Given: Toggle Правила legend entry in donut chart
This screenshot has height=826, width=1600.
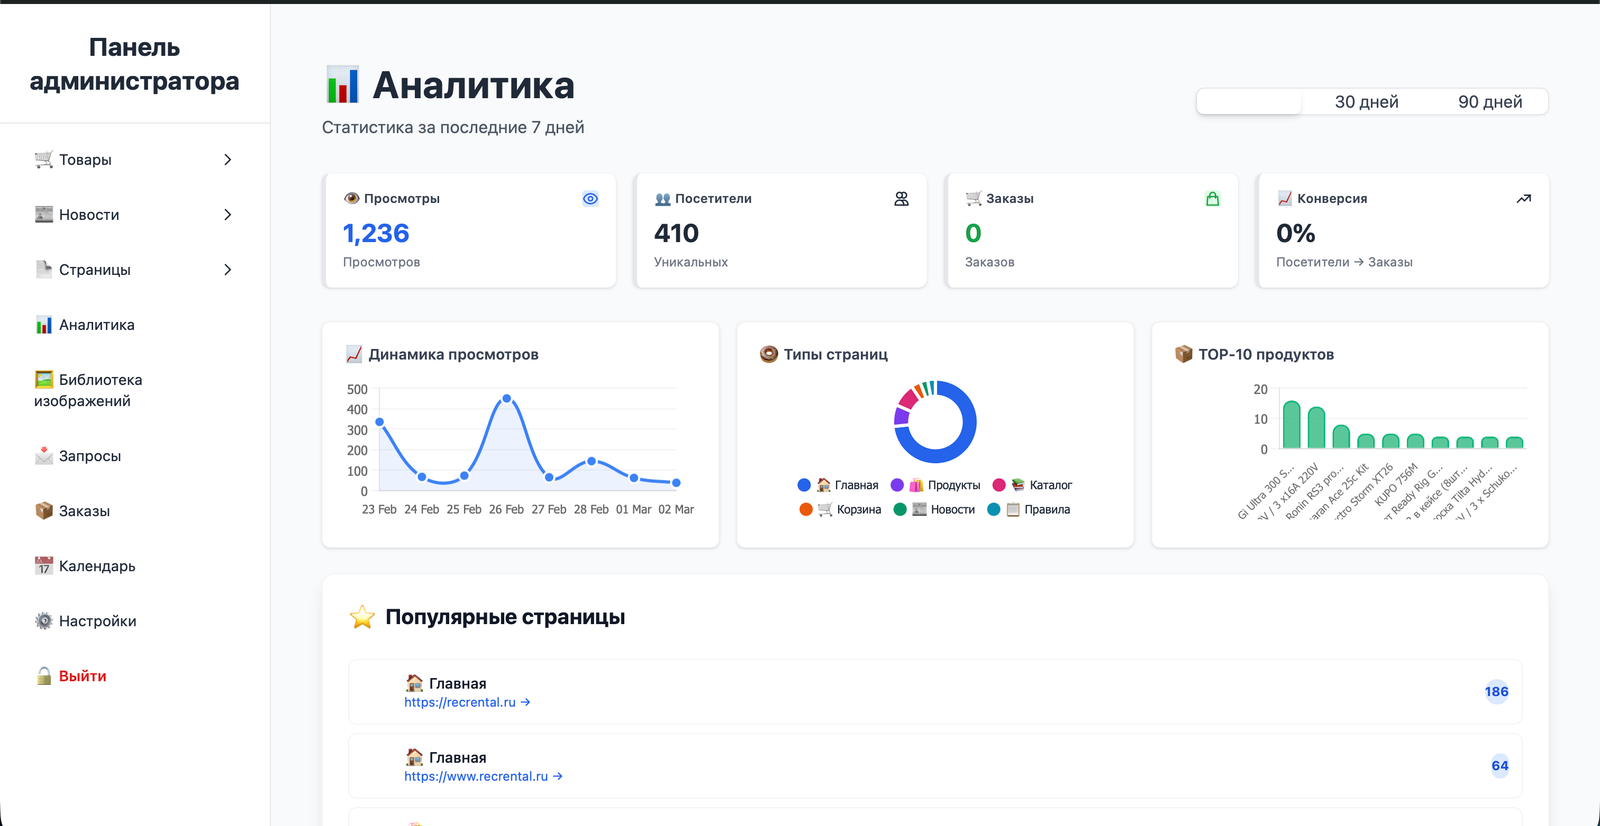Looking at the screenshot, I should (x=1028, y=509).
